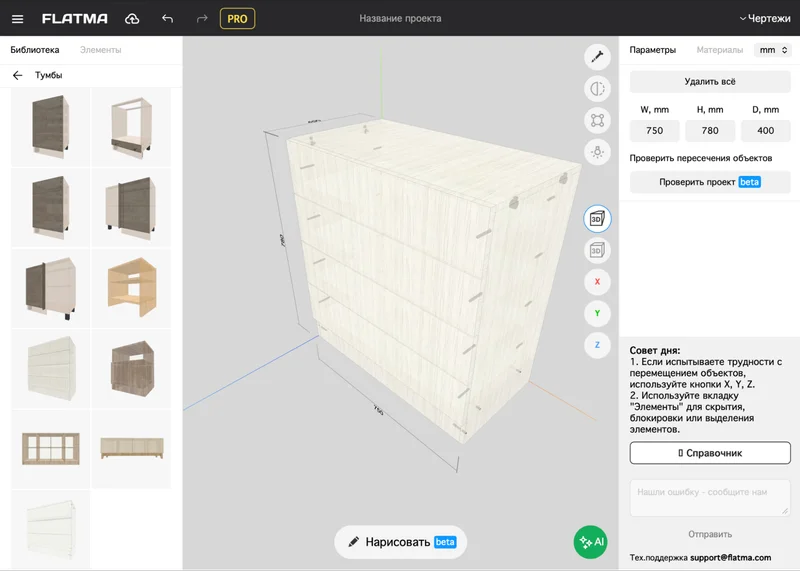Click the W width field with 750
The image size is (800, 571).
click(654, 131)
